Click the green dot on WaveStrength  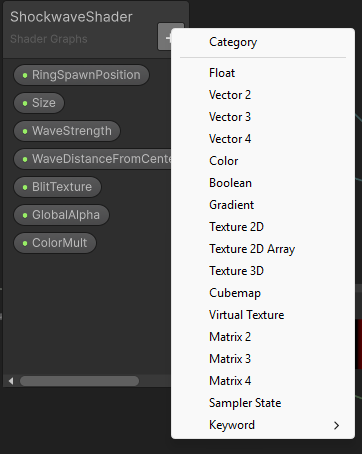click(25, 131)
